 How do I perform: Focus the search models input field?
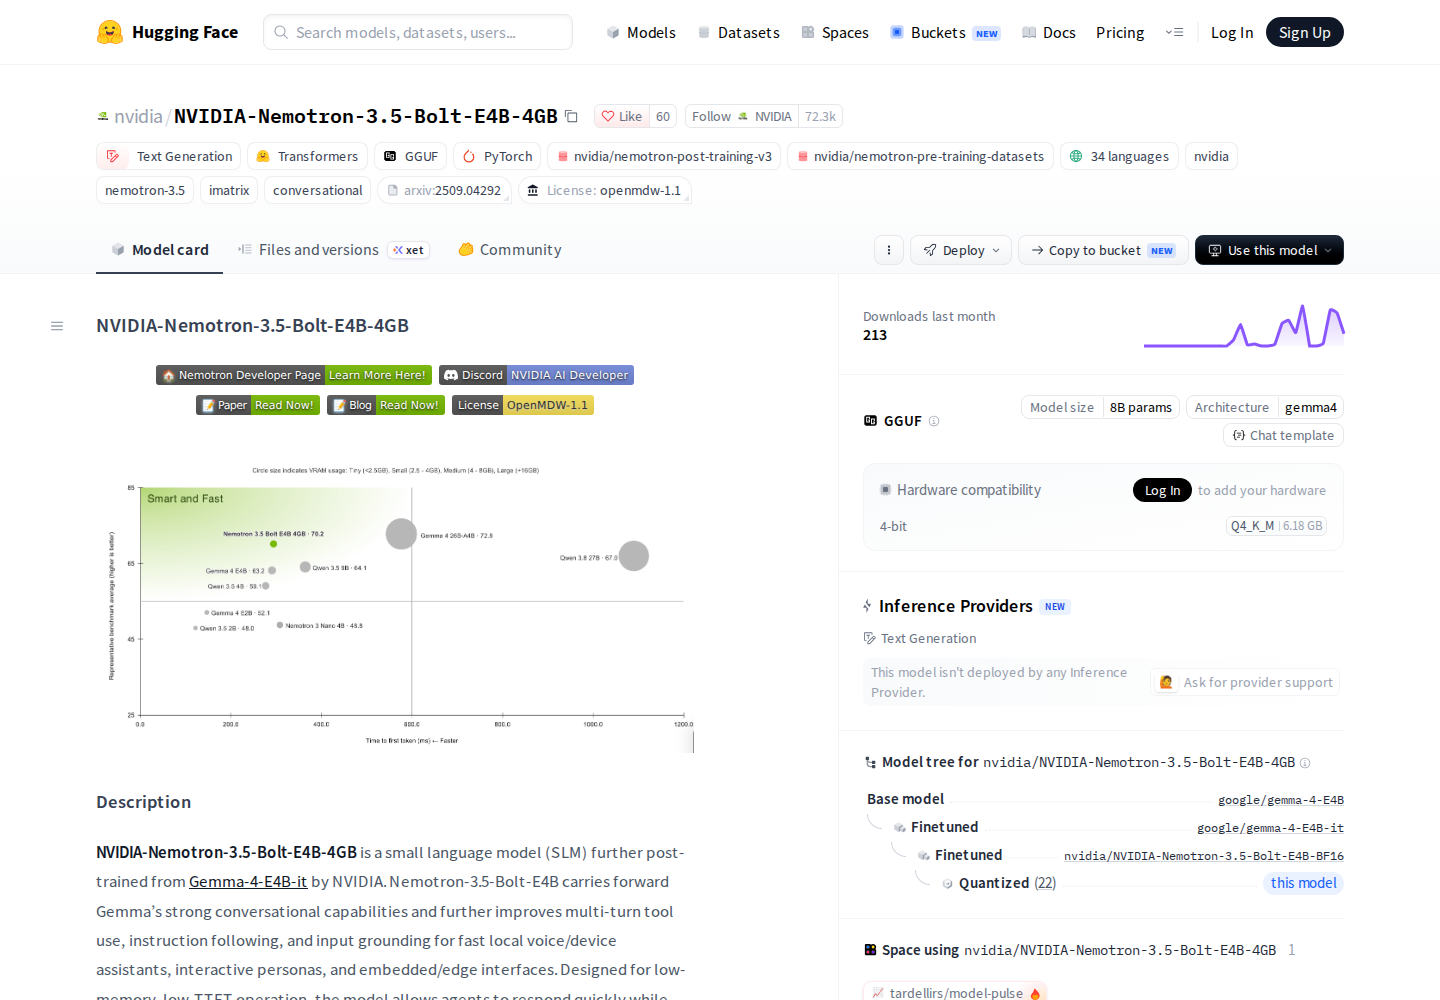[418, 32]
